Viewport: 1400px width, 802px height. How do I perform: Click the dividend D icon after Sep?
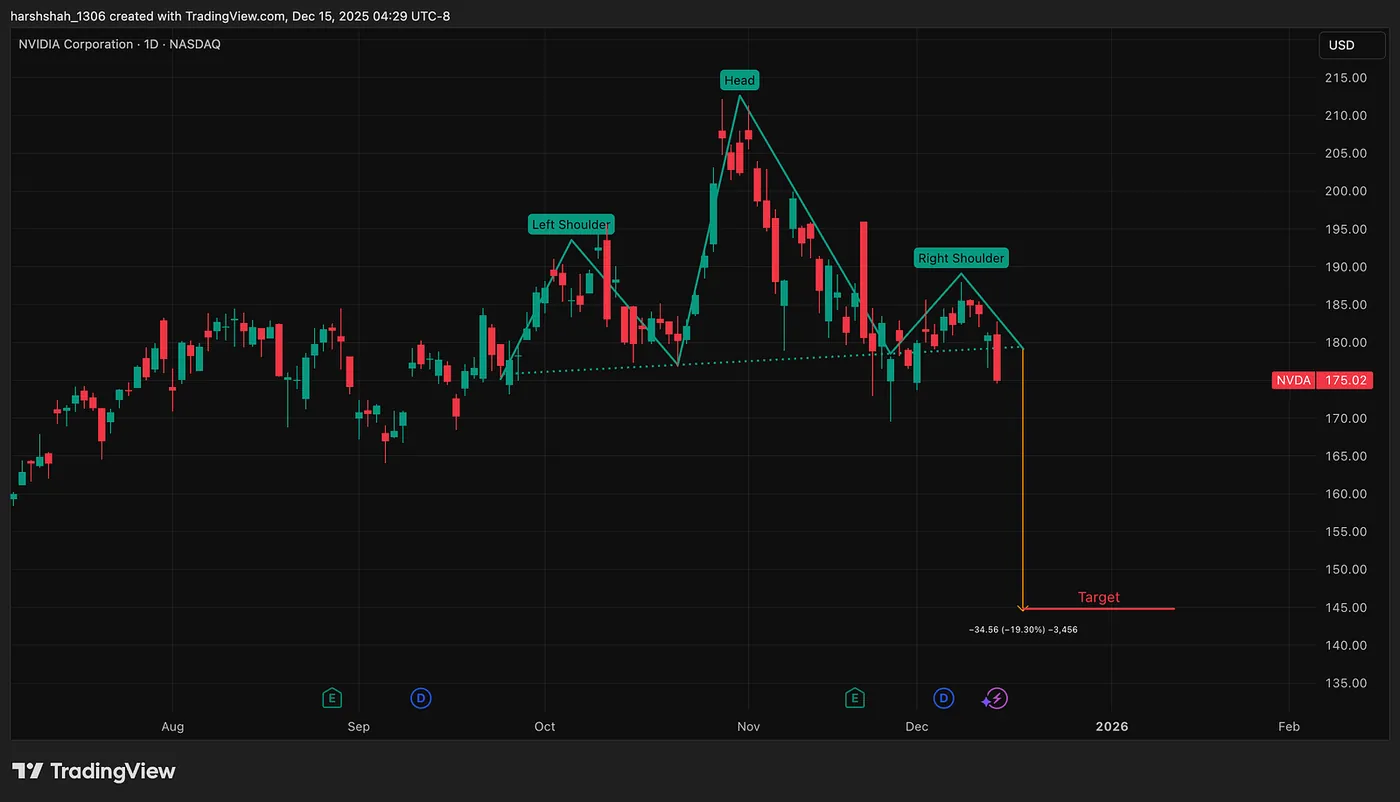[421, 698]
